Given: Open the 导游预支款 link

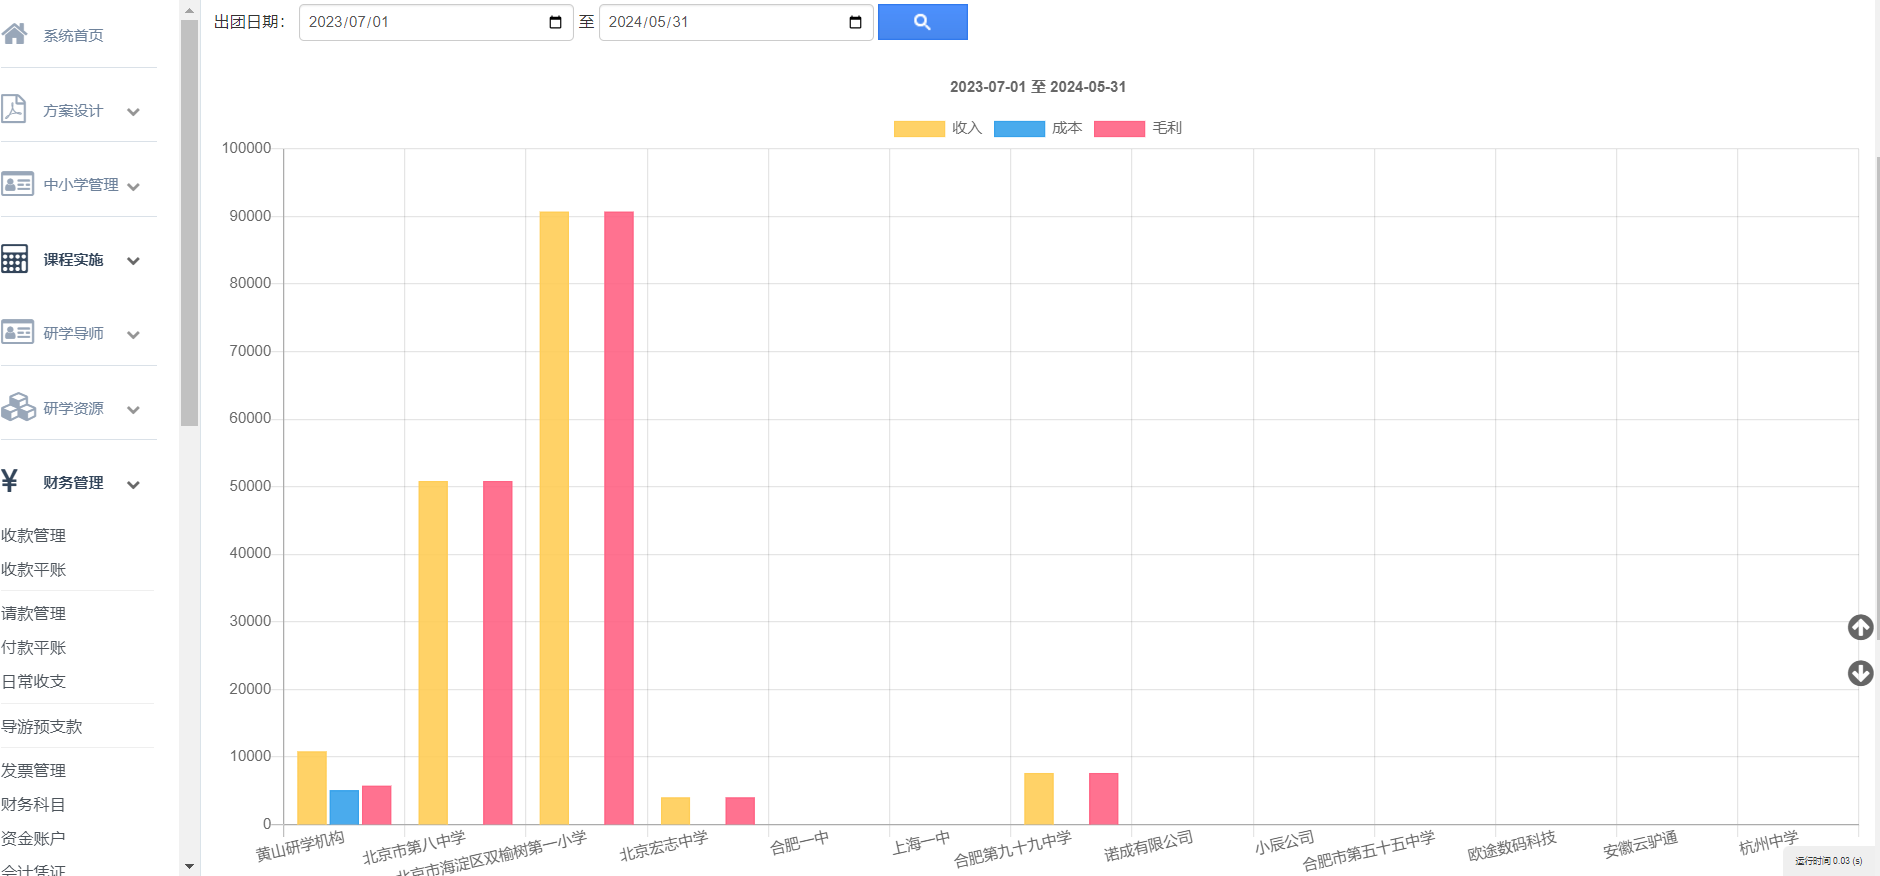Looking at the screenshot, I should 42,726.
